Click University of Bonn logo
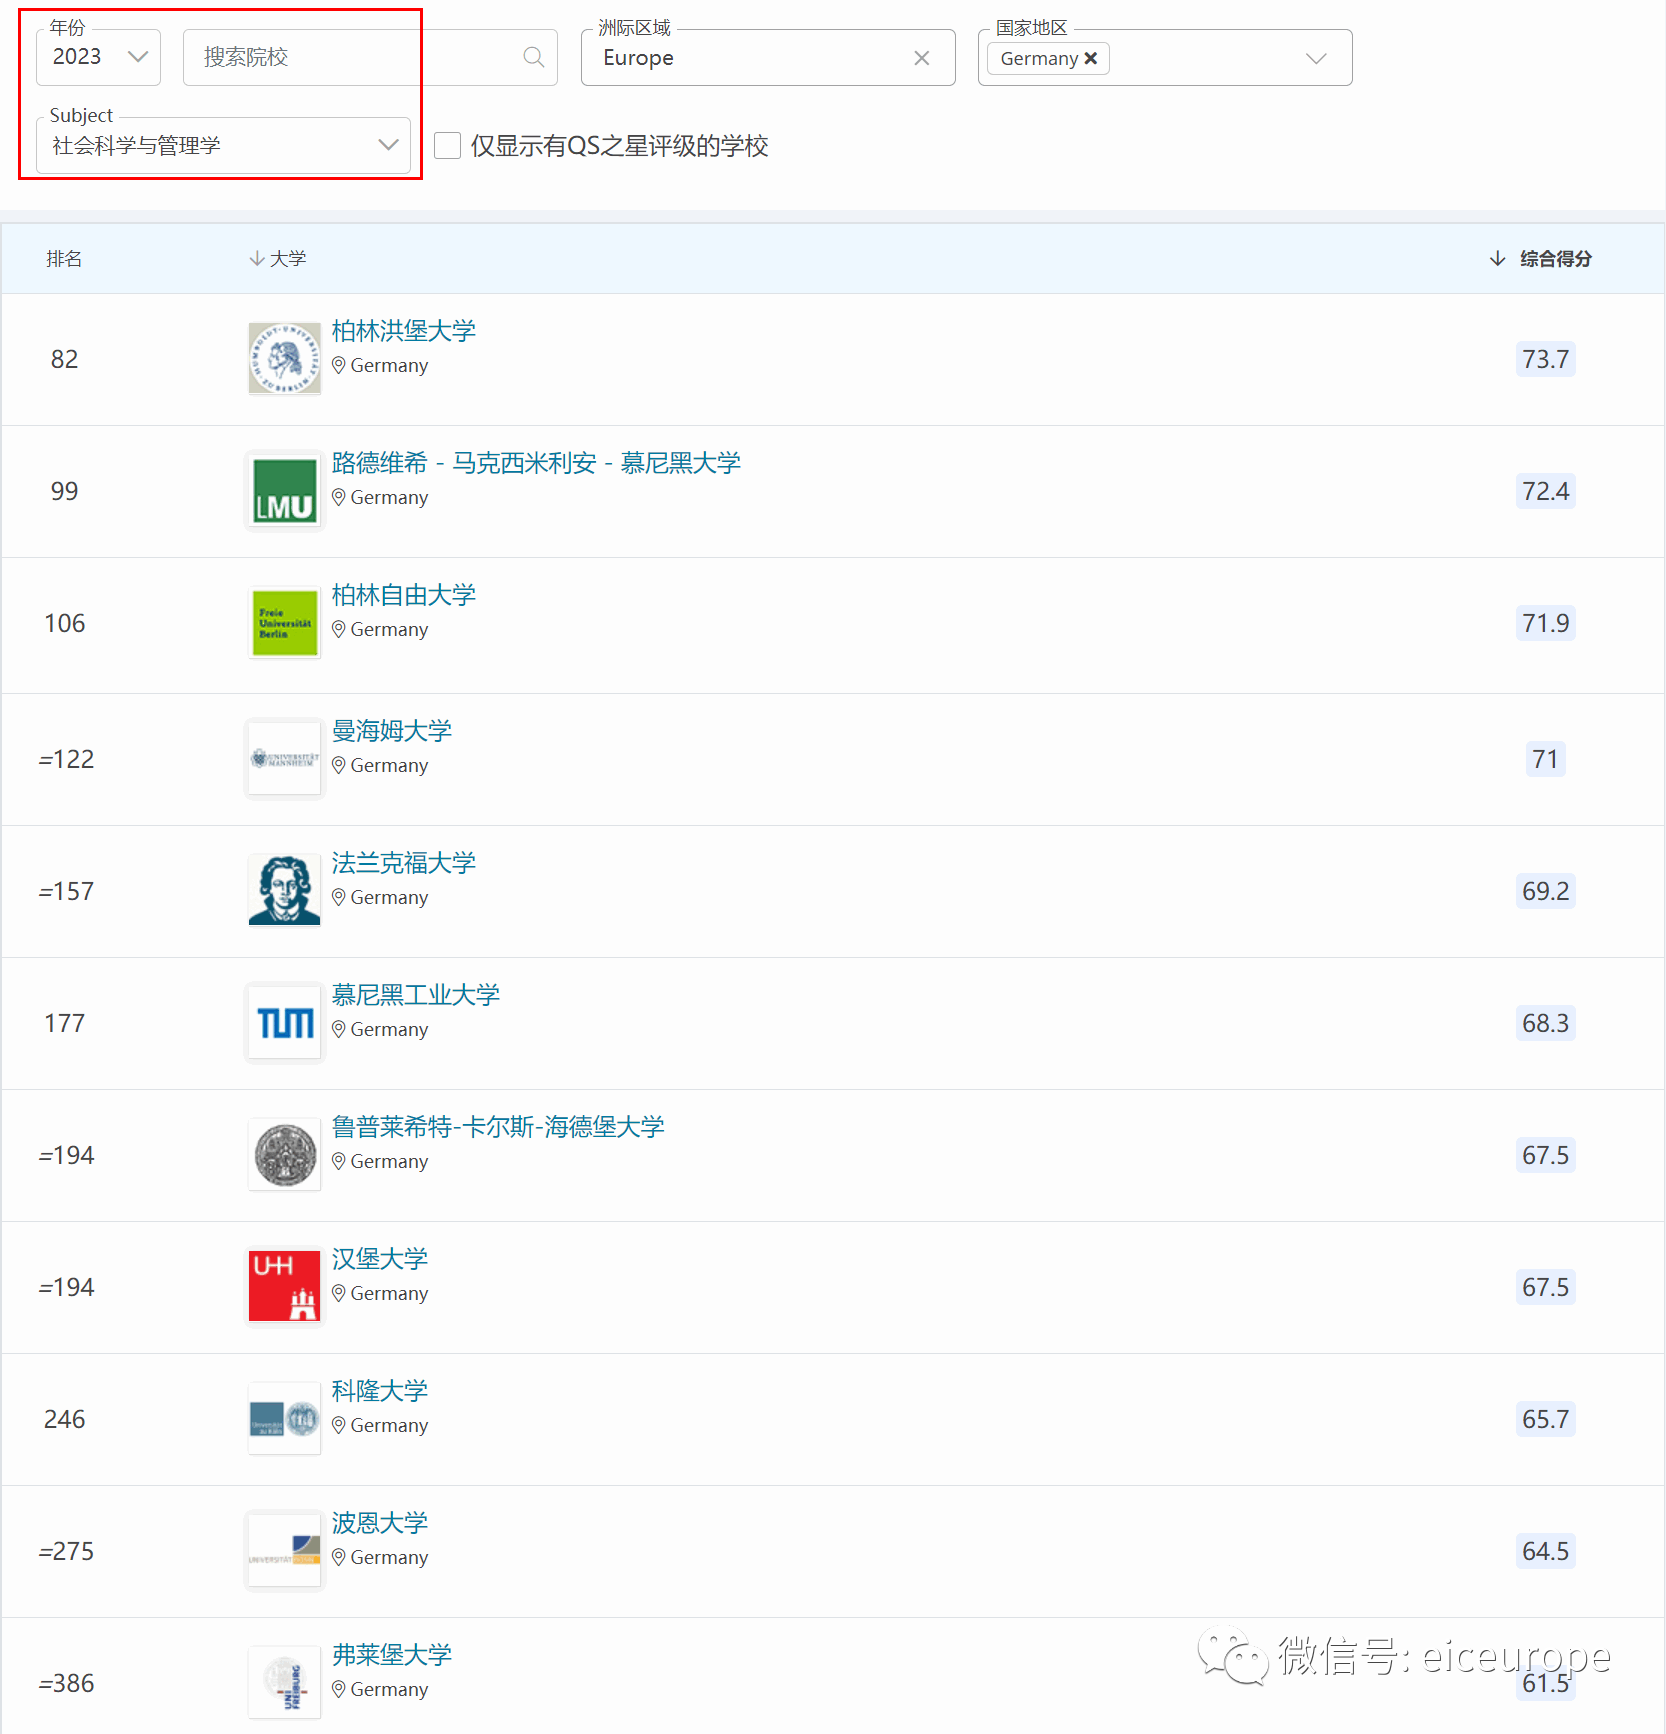This screenshot has width=1666, height=1734. click(285, 1550)
